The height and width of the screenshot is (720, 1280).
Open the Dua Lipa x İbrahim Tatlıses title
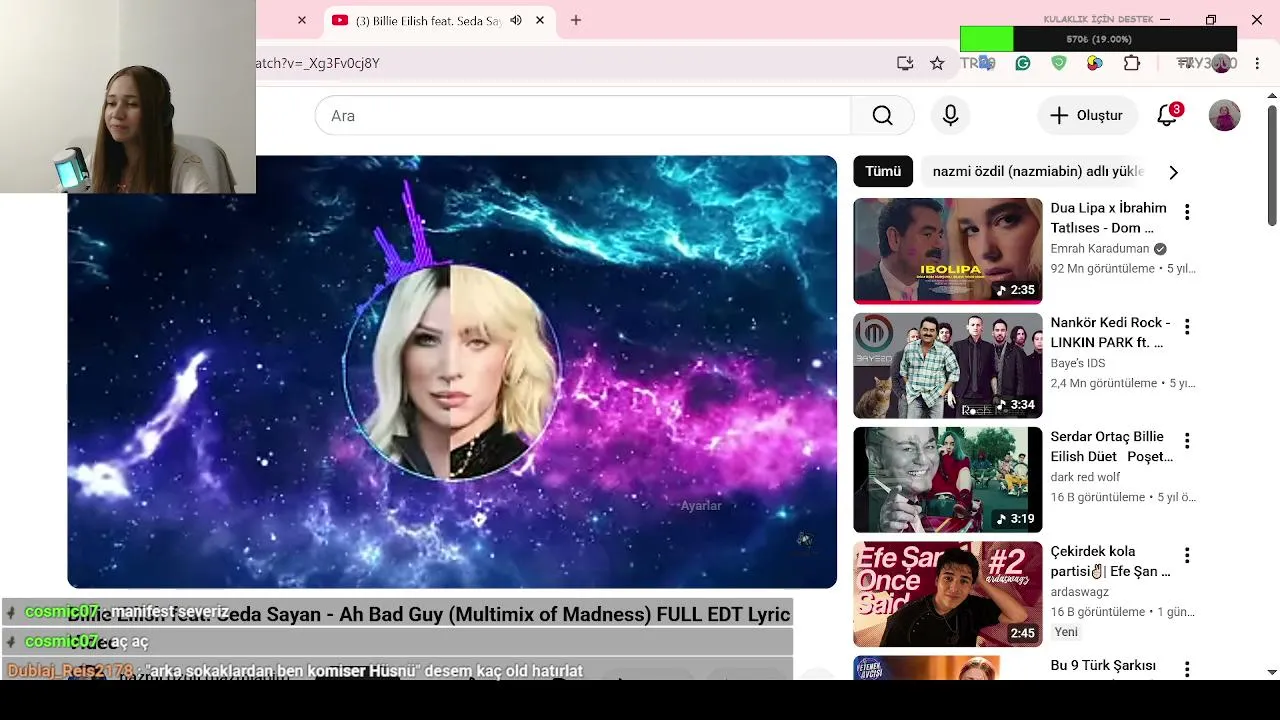click(1108, 218)
